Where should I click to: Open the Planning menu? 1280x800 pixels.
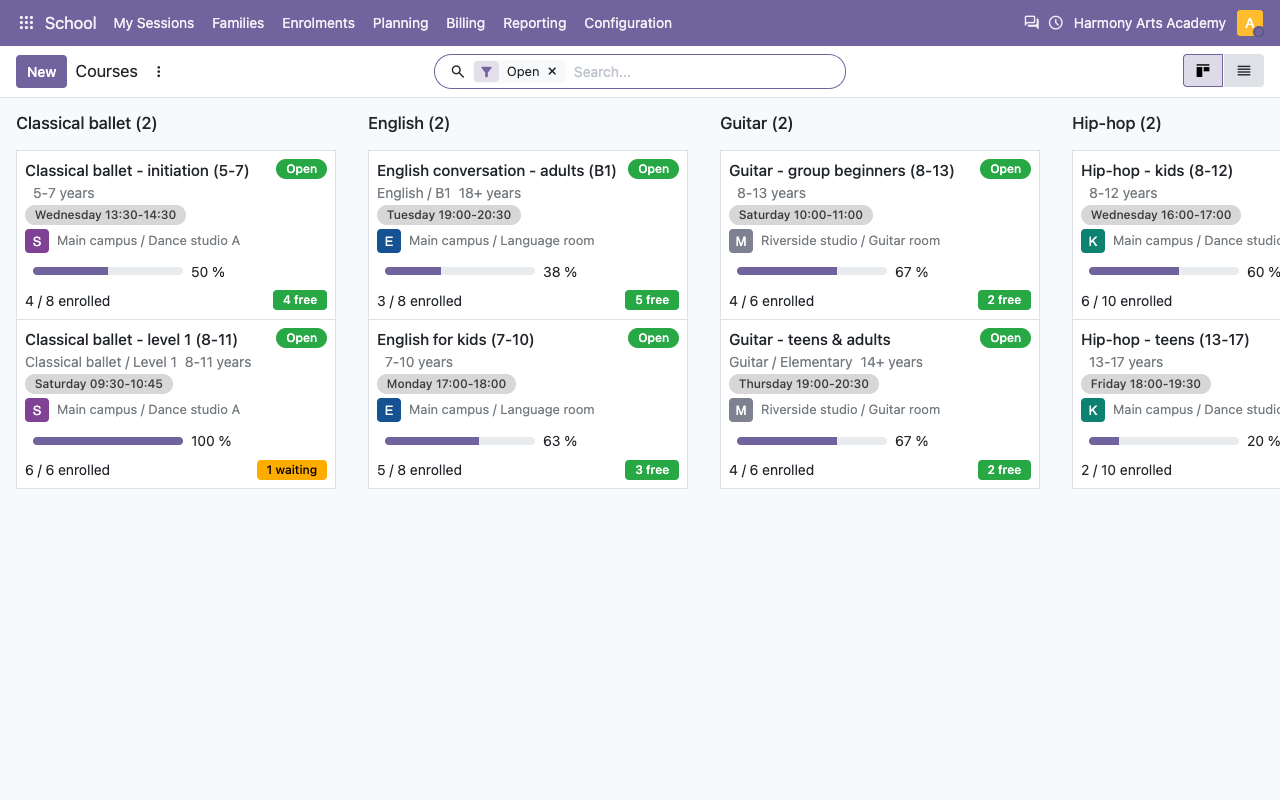[400, 23]
